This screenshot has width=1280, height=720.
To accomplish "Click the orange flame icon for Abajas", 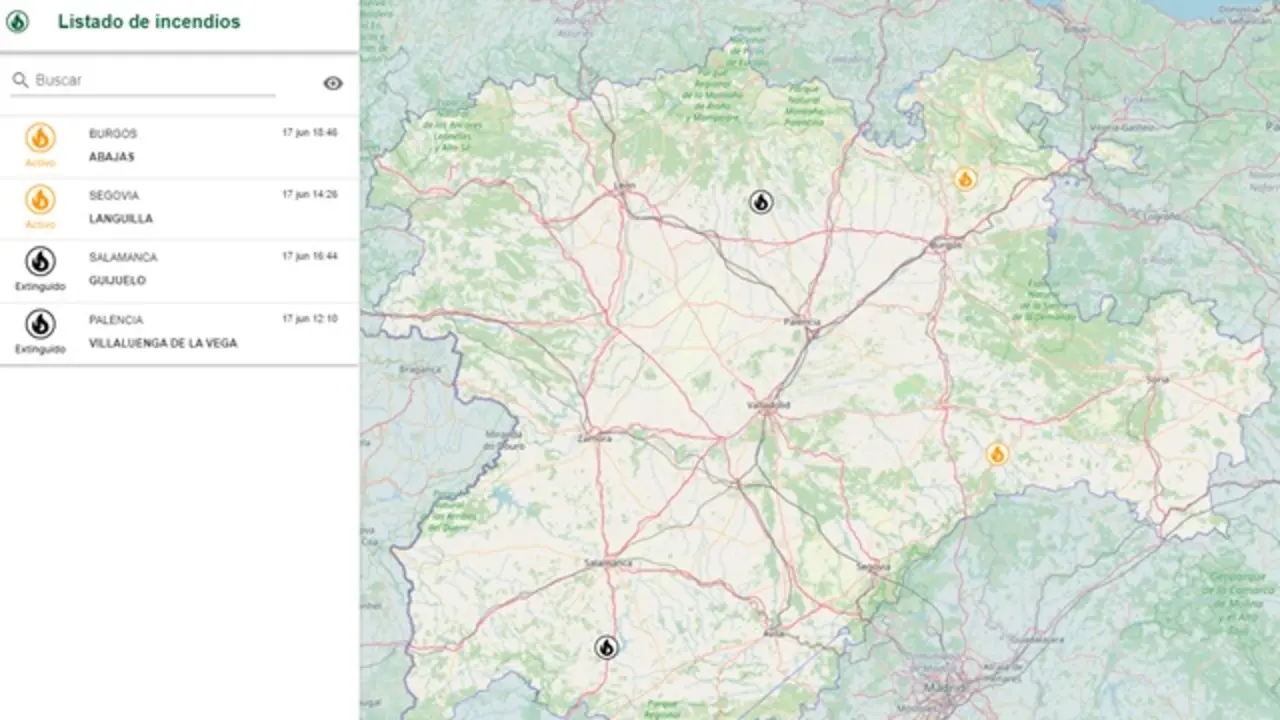I will coord(40,138).
